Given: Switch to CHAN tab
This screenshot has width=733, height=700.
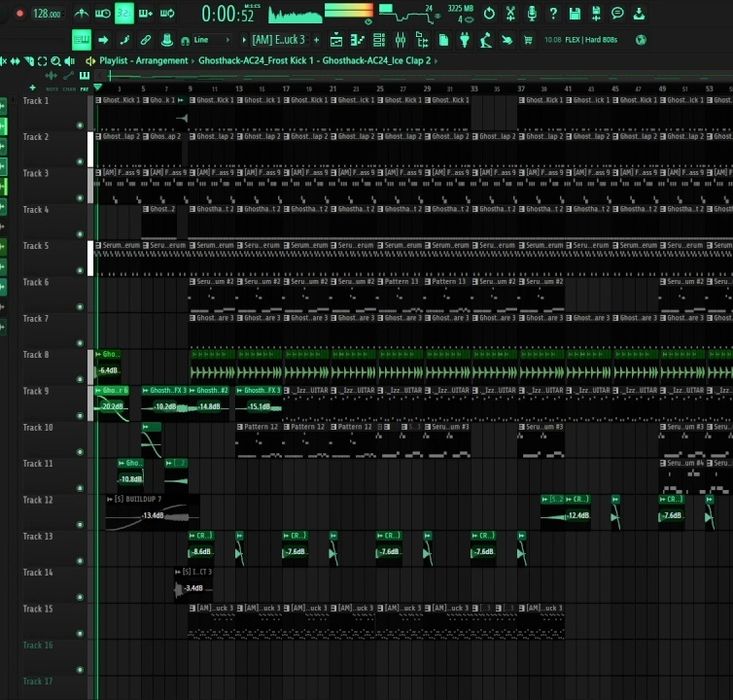Looking at the screenshot, I should pos(69,89).
